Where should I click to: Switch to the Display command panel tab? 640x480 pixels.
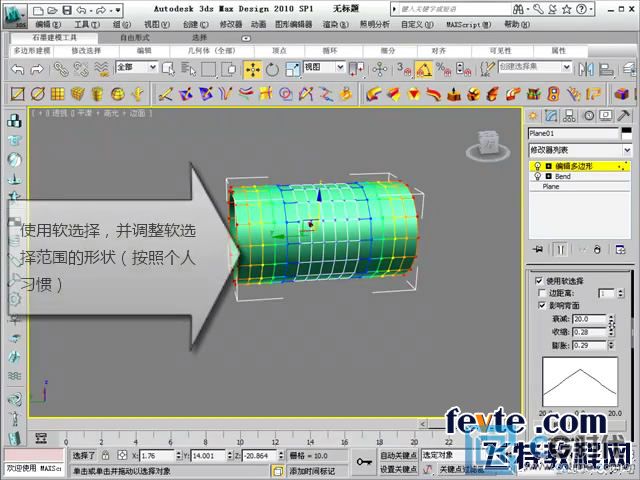tap(606, 116)
